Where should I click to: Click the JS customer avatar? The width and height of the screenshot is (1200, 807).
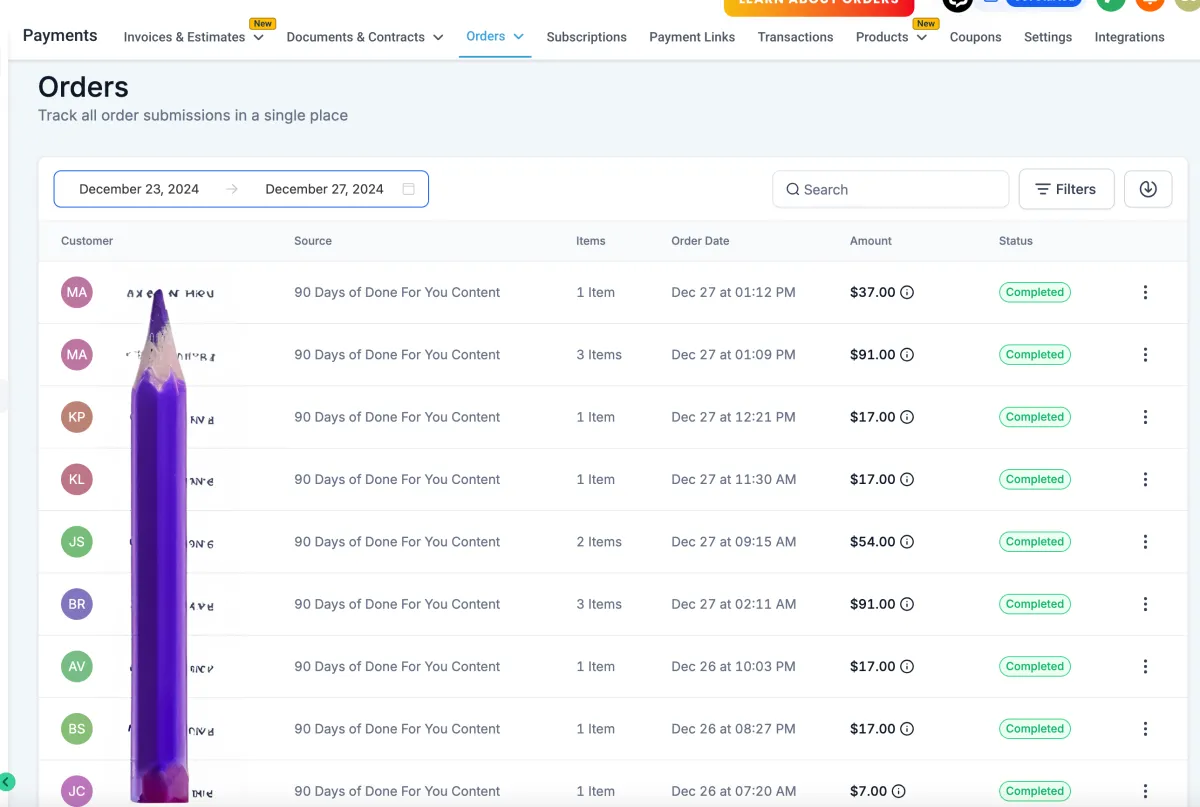point(77,542)
